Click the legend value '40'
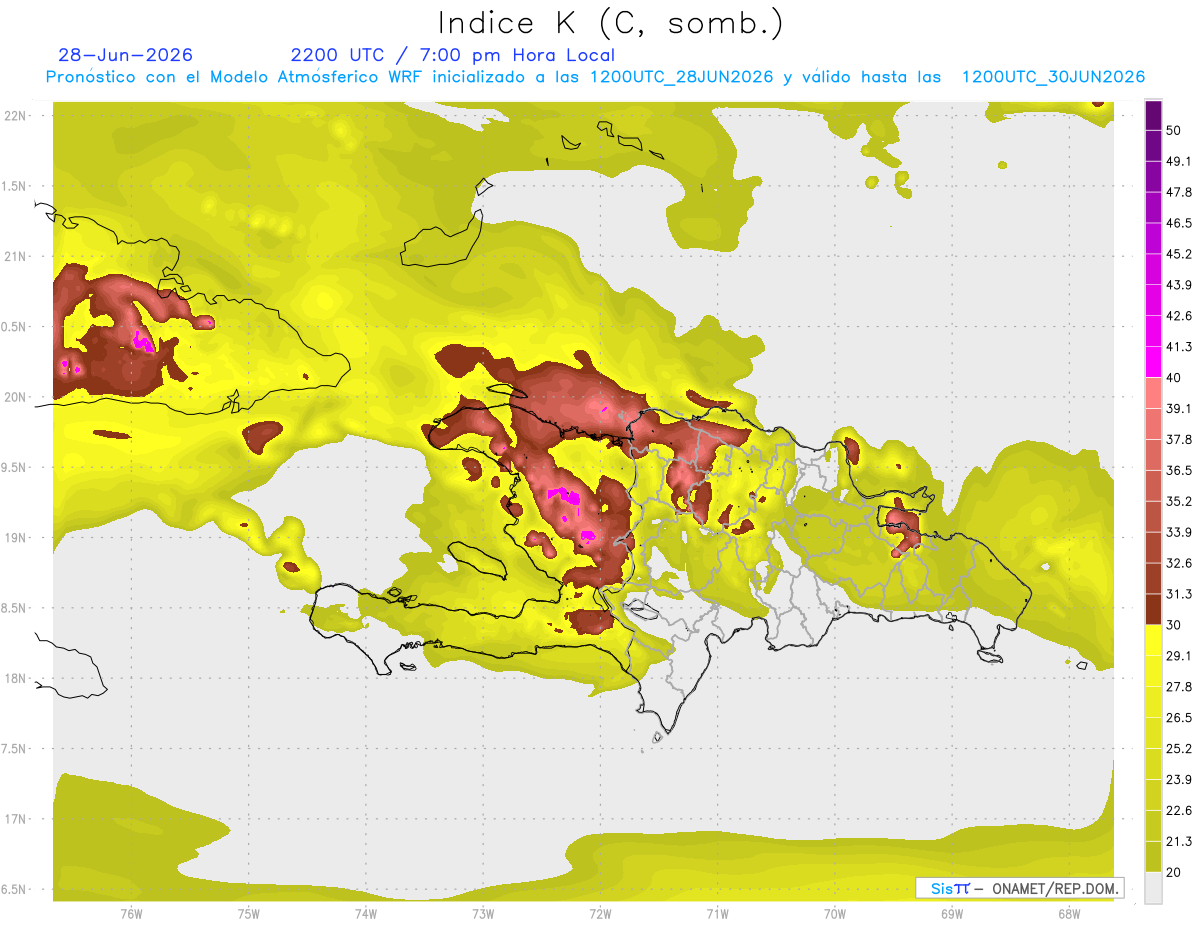 tap(1175, 378)
